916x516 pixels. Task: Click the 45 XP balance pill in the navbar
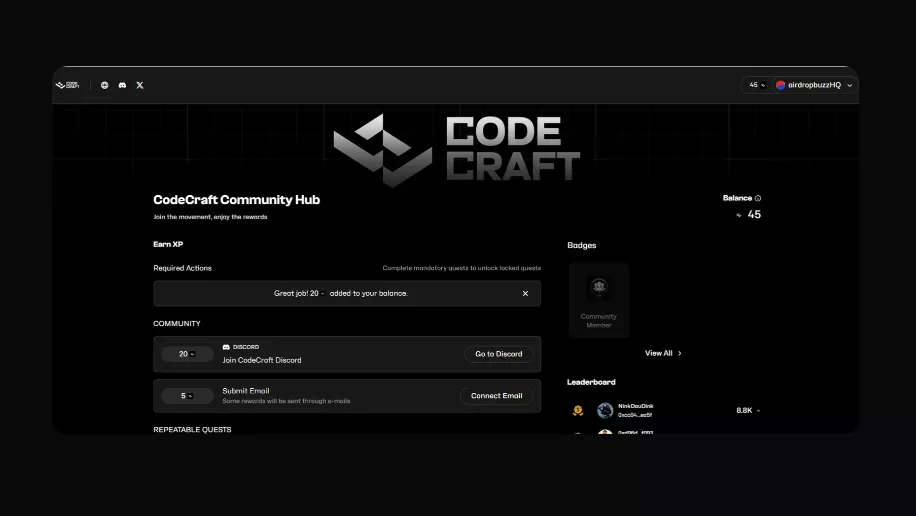coord(757,85)
